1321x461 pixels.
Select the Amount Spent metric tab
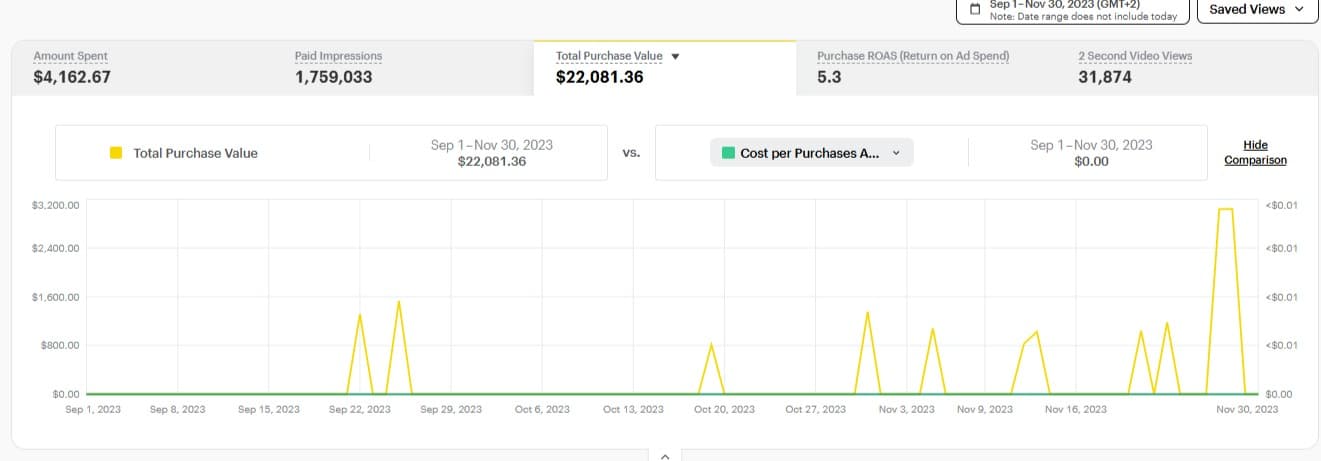(x=71, y=67)
